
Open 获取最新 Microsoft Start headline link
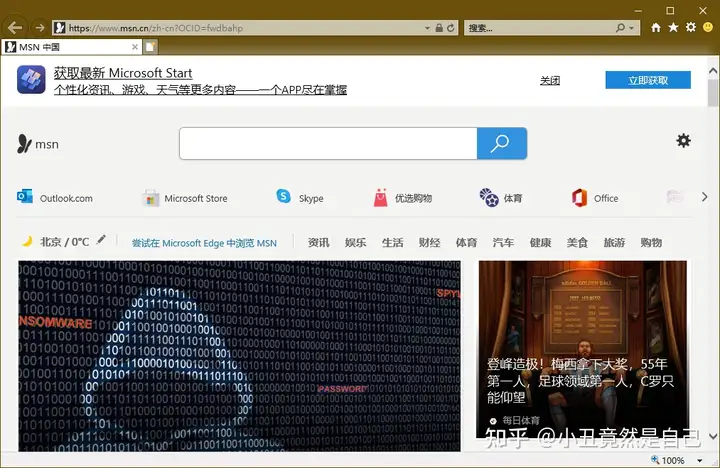[x=123, y=73]
